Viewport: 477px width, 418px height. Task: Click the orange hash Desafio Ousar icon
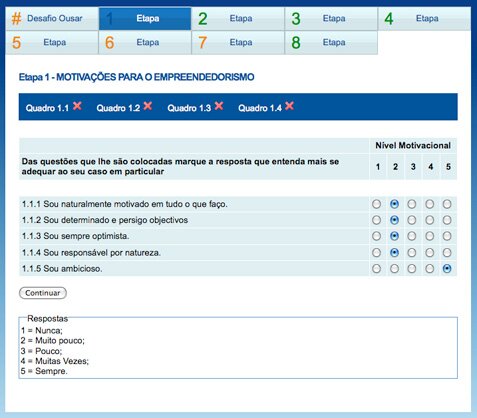pos(16,19)
